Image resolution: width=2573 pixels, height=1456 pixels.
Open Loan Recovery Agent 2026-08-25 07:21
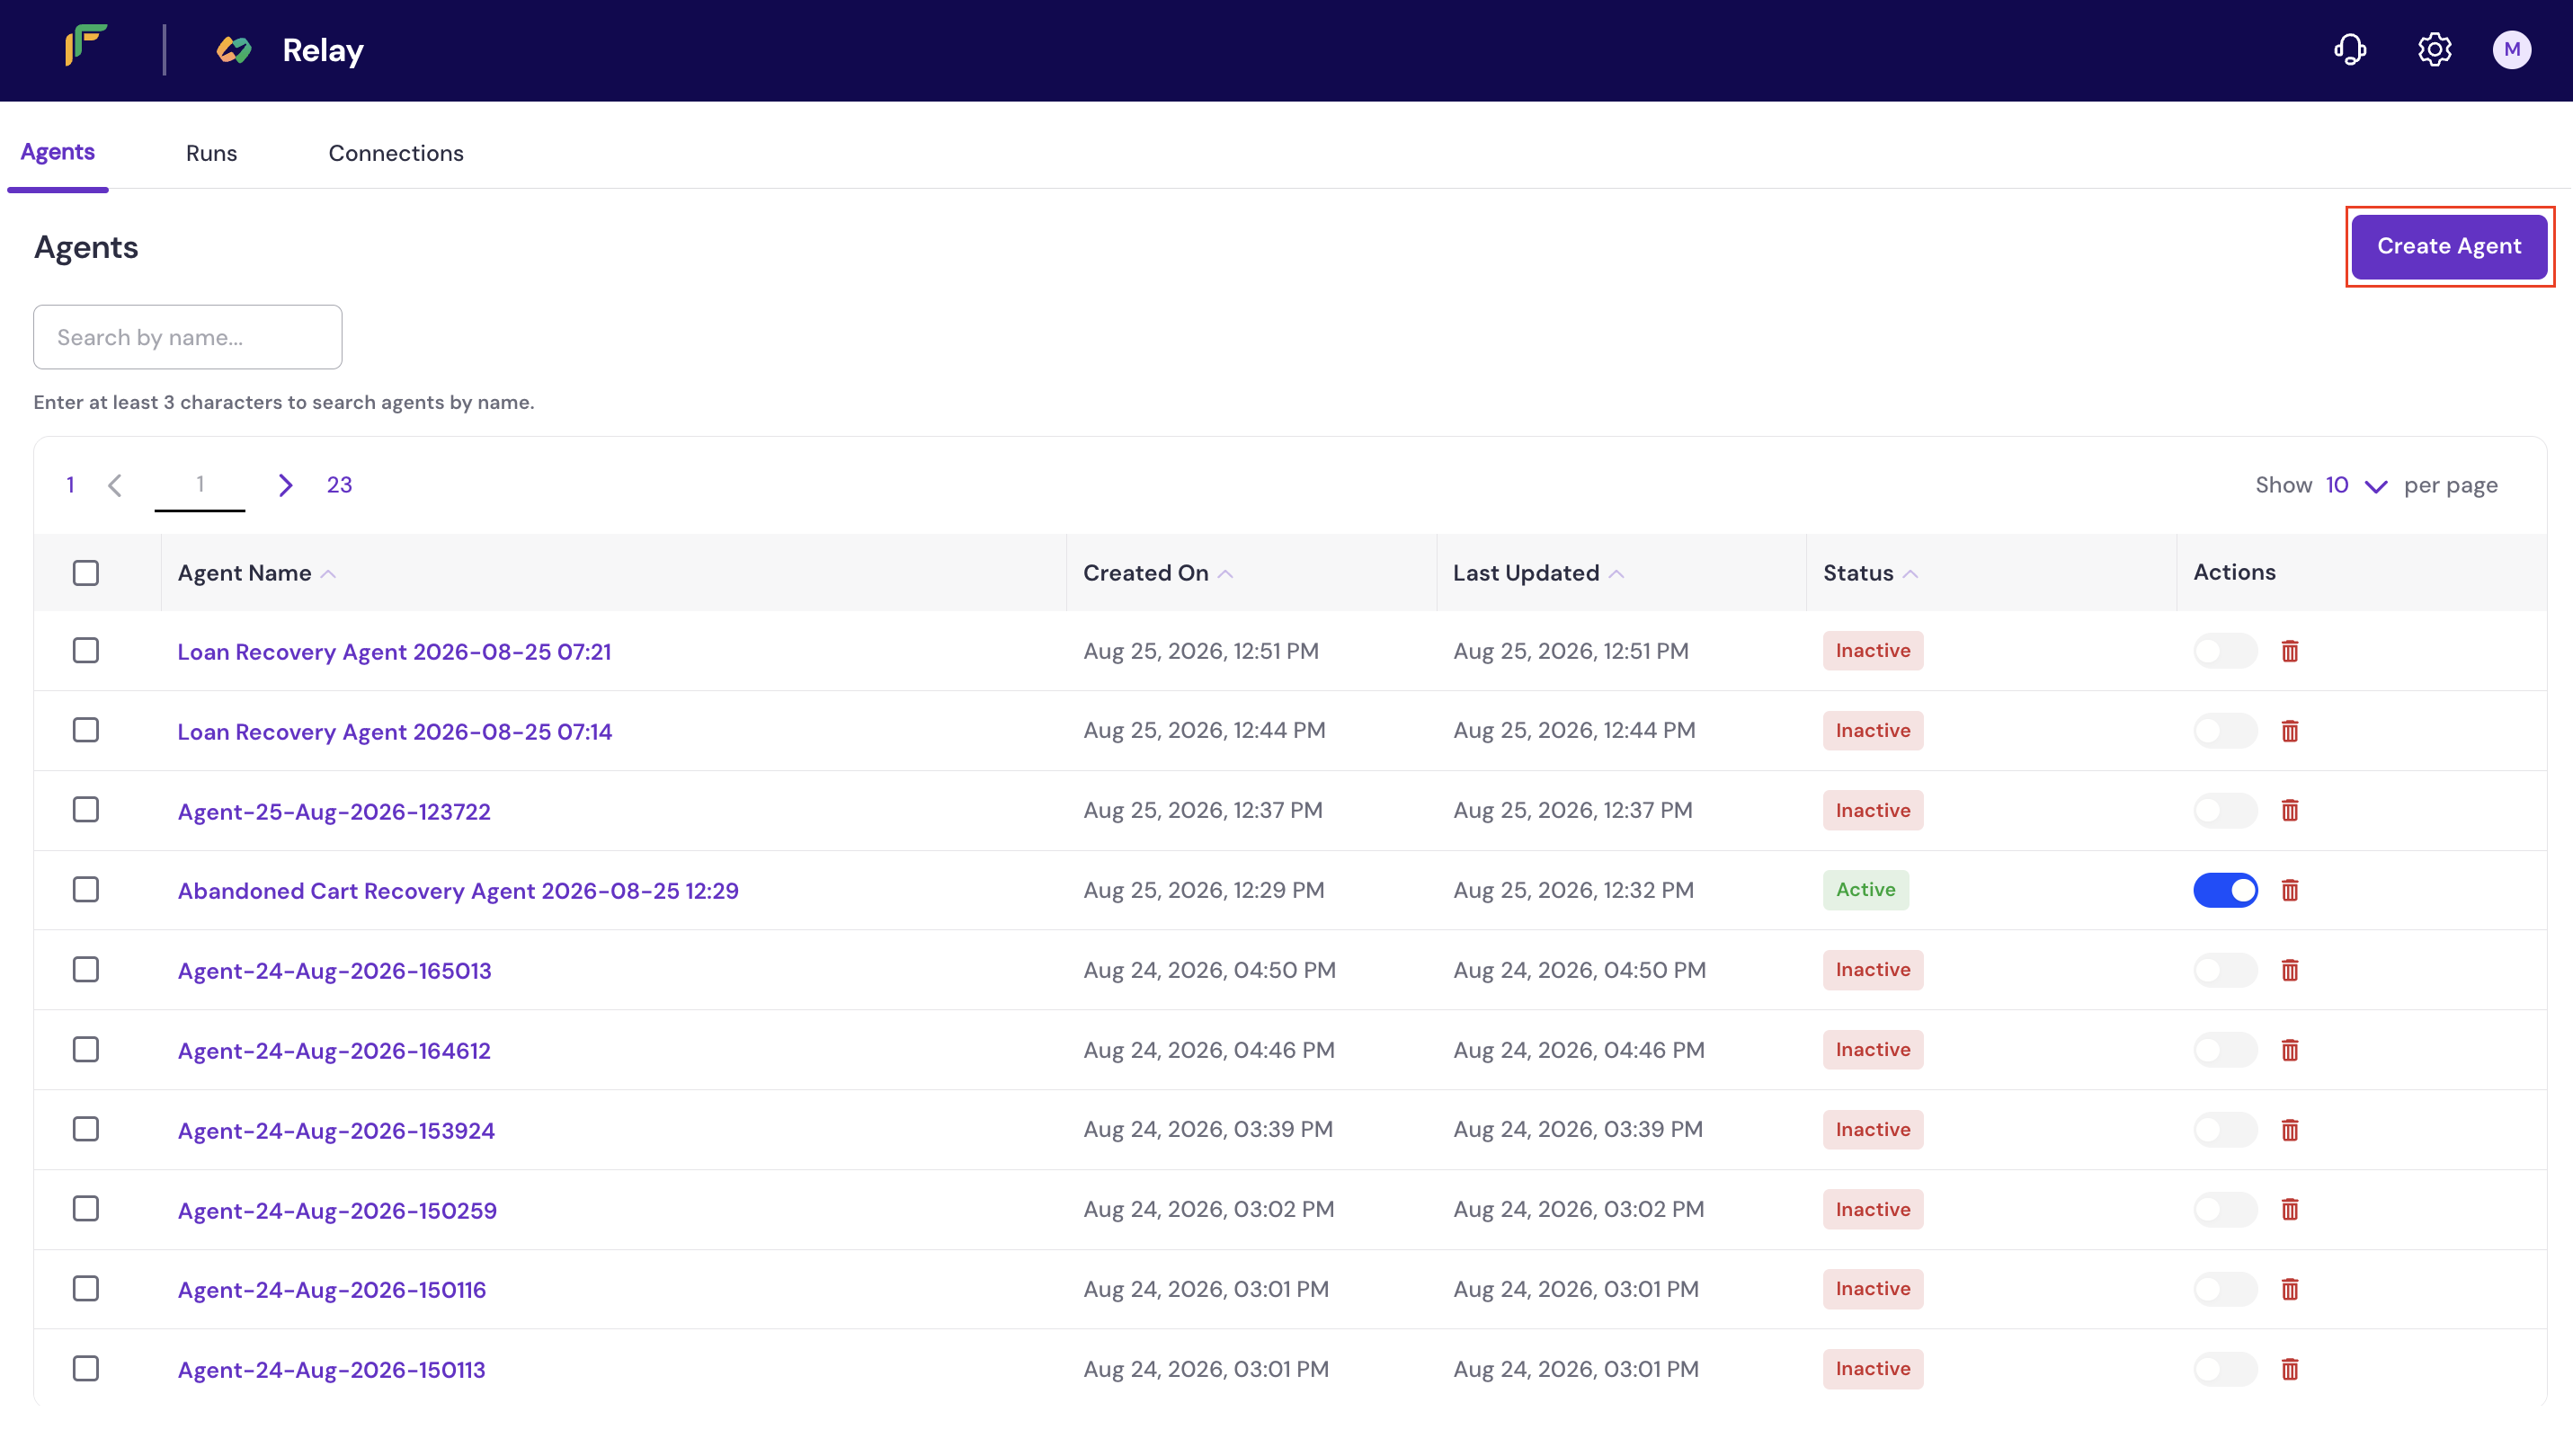pos(394,652)
